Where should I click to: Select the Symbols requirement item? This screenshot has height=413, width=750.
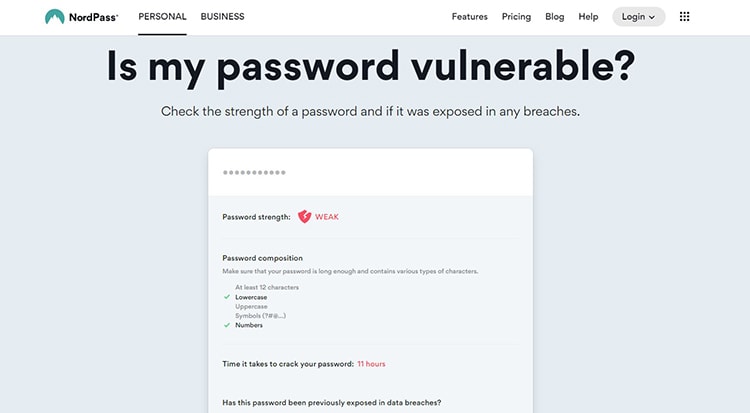(261, 316)
